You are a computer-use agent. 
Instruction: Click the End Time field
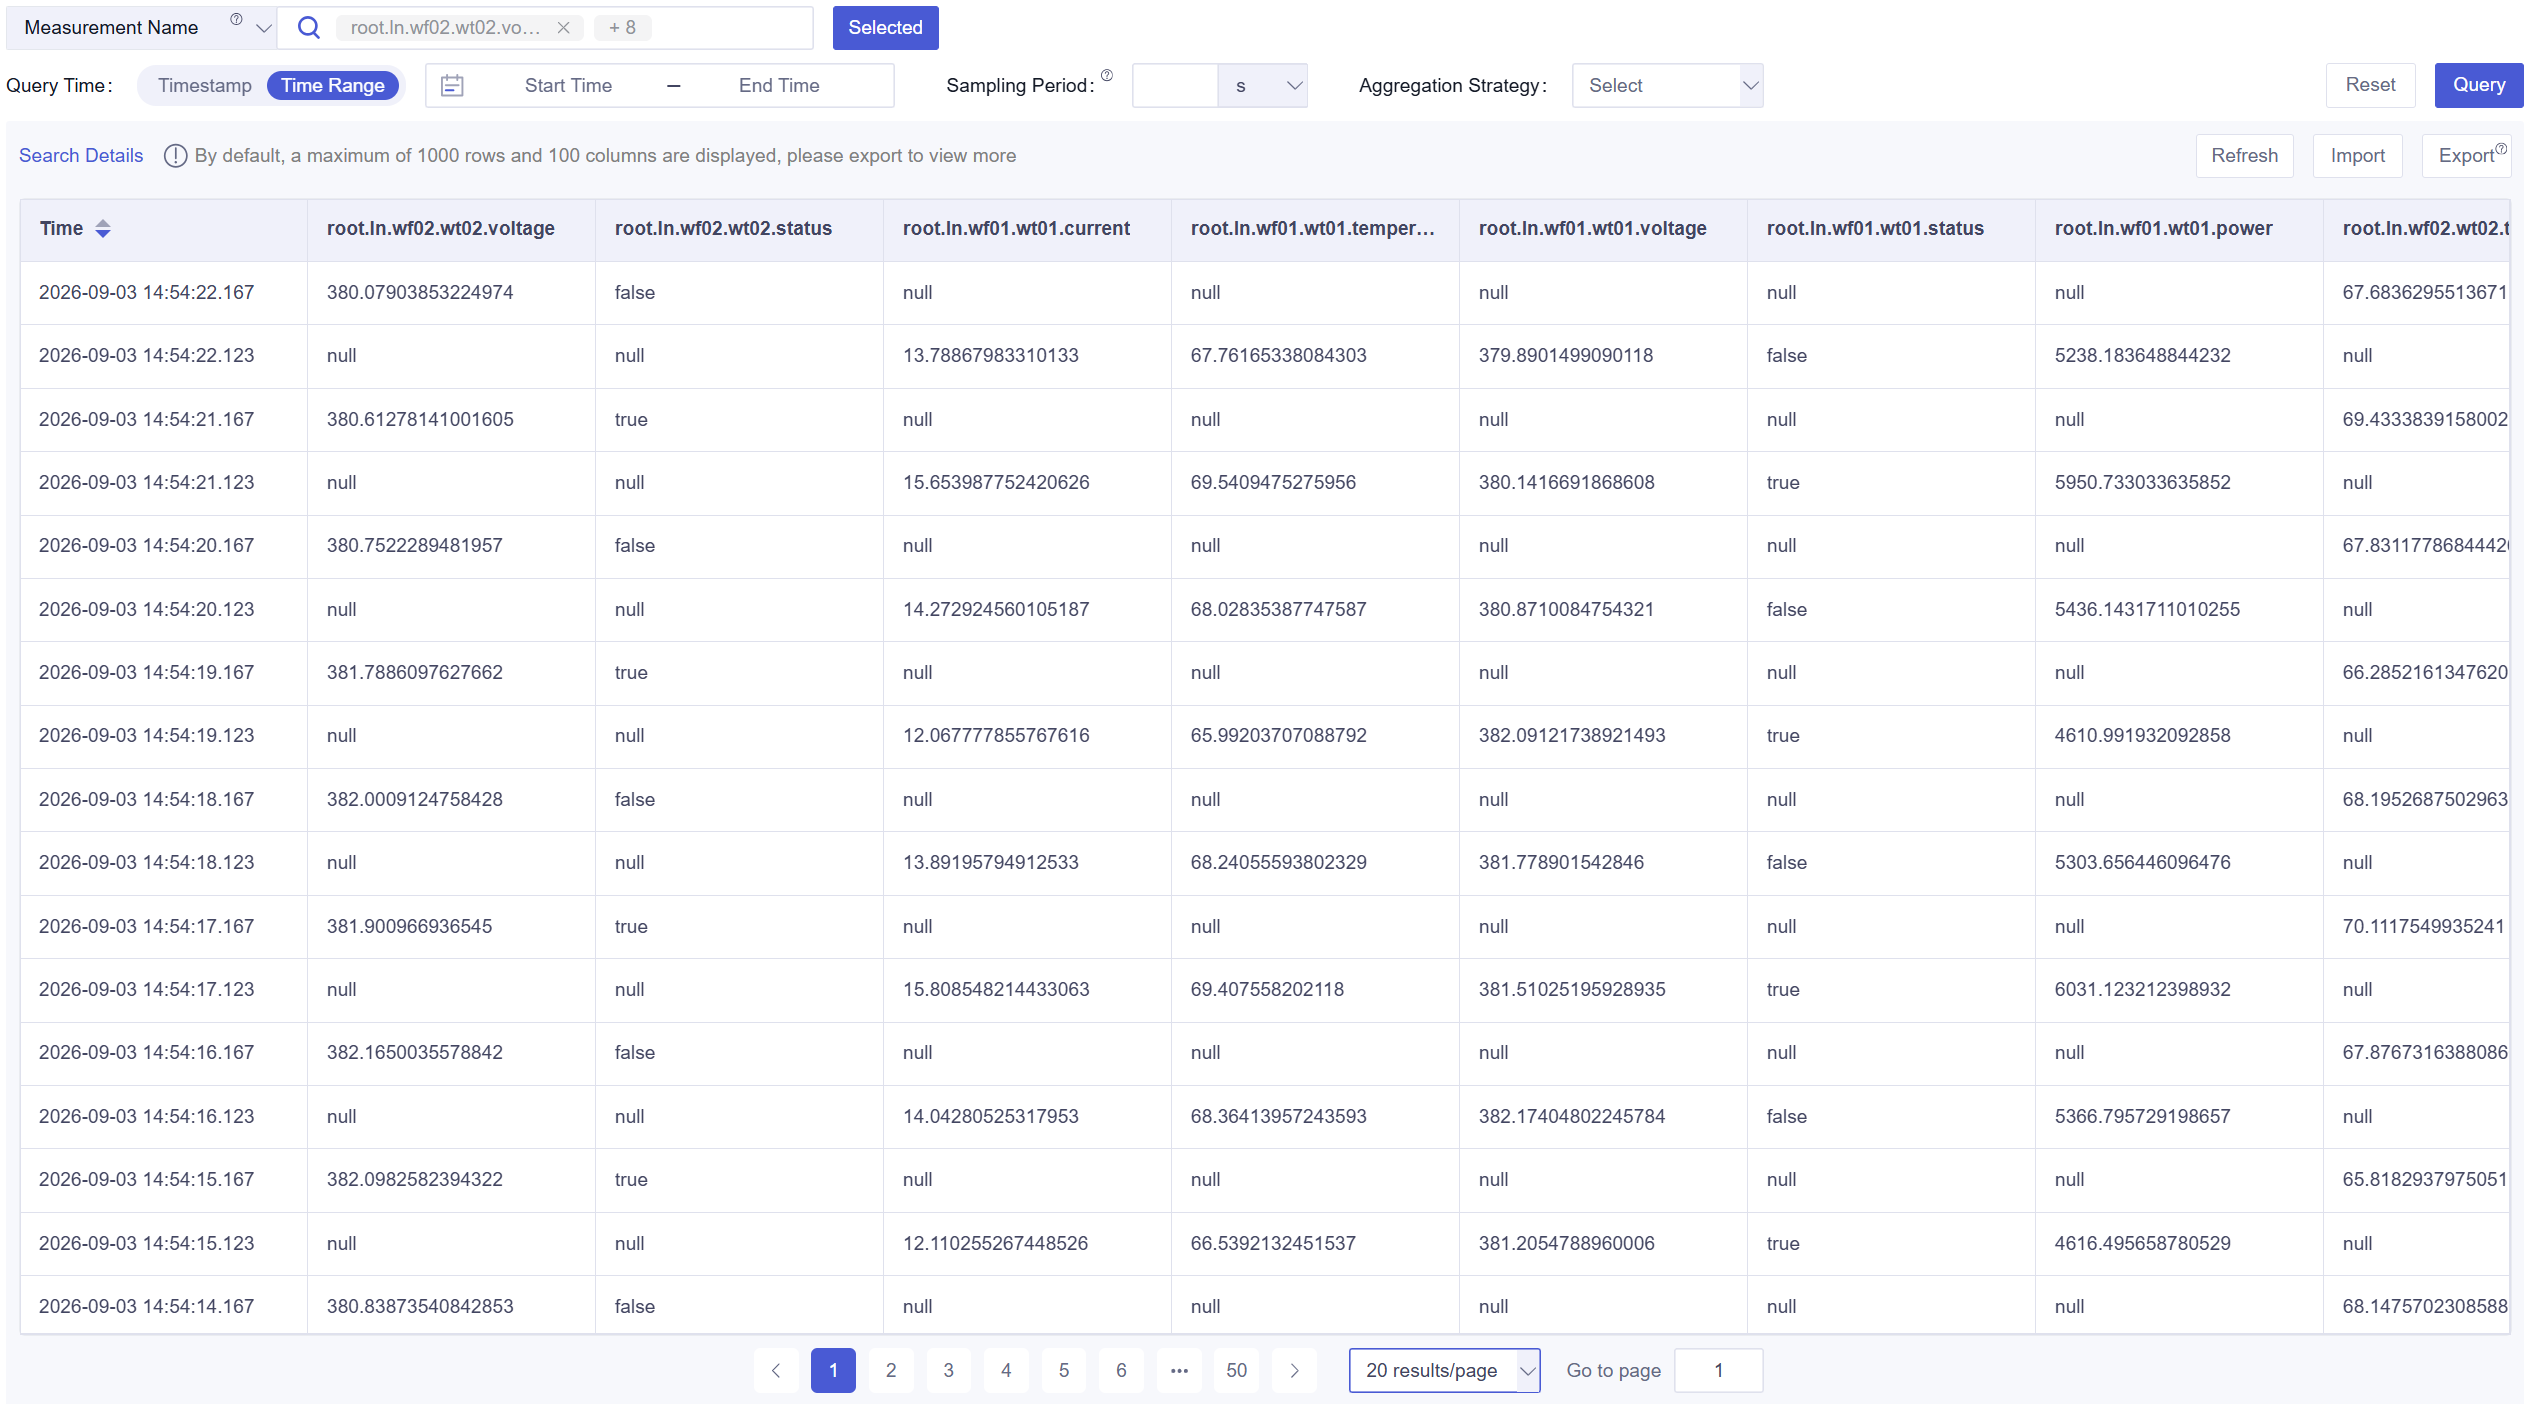[779, 86]
